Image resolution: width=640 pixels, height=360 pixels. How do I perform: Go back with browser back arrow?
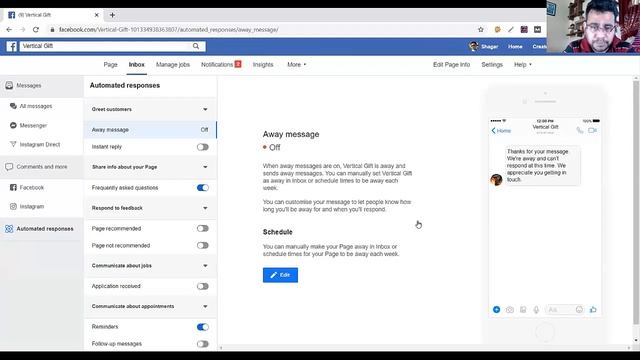pyautogui.click(x=9, y=29)
